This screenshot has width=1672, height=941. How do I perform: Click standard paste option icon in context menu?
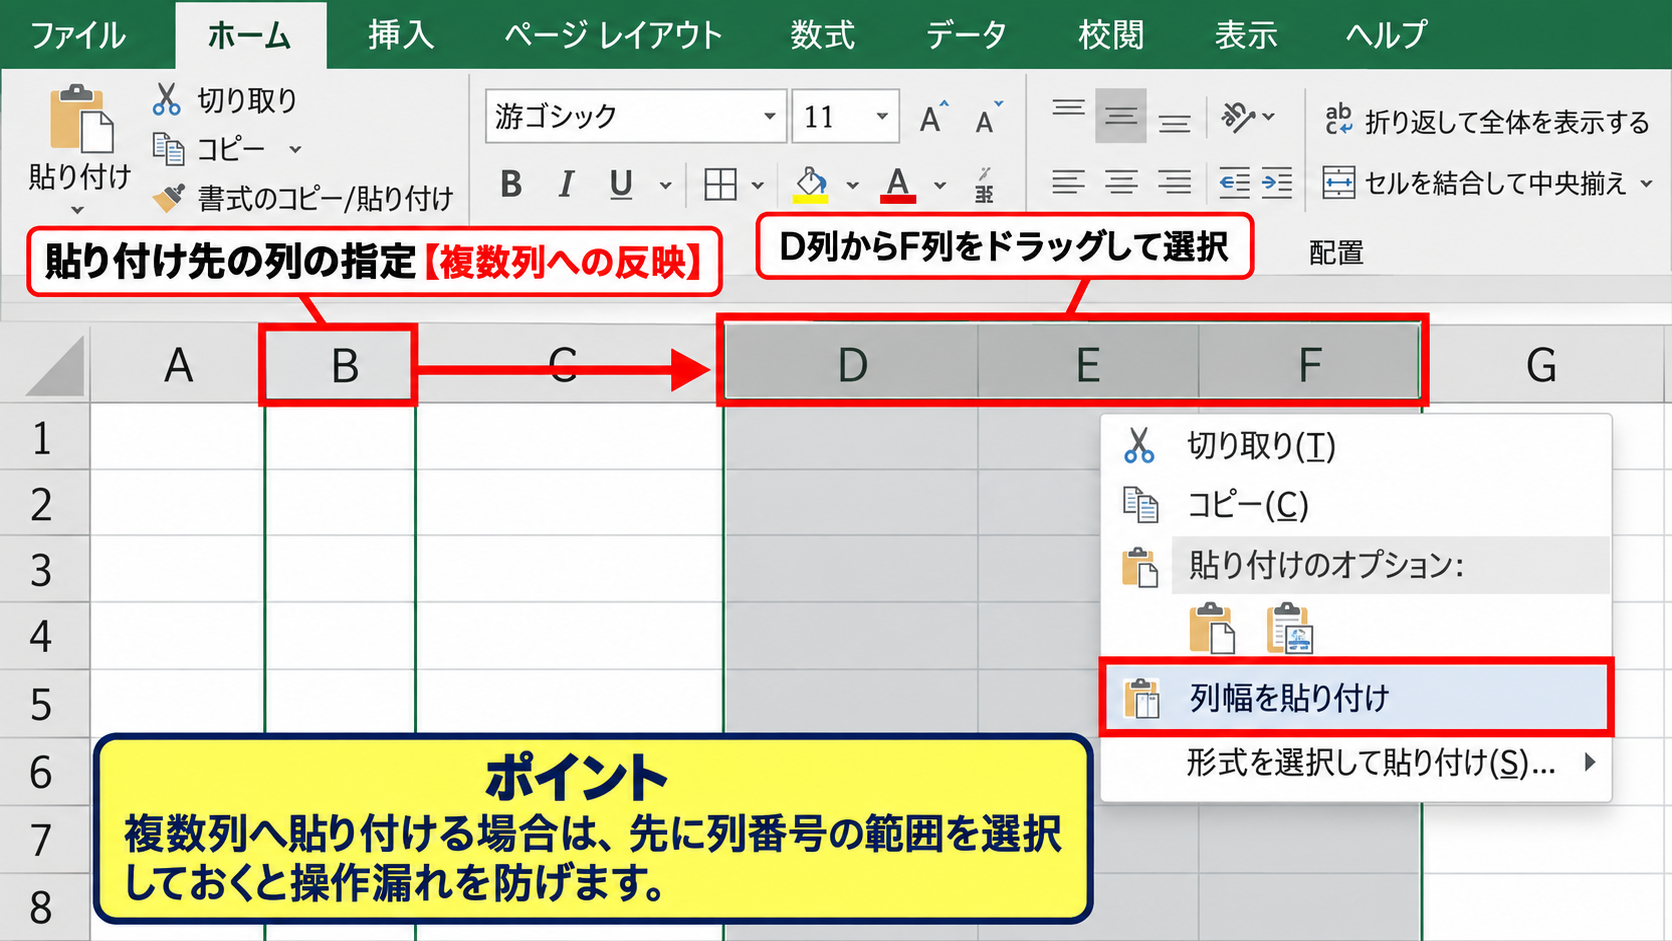1212,629
